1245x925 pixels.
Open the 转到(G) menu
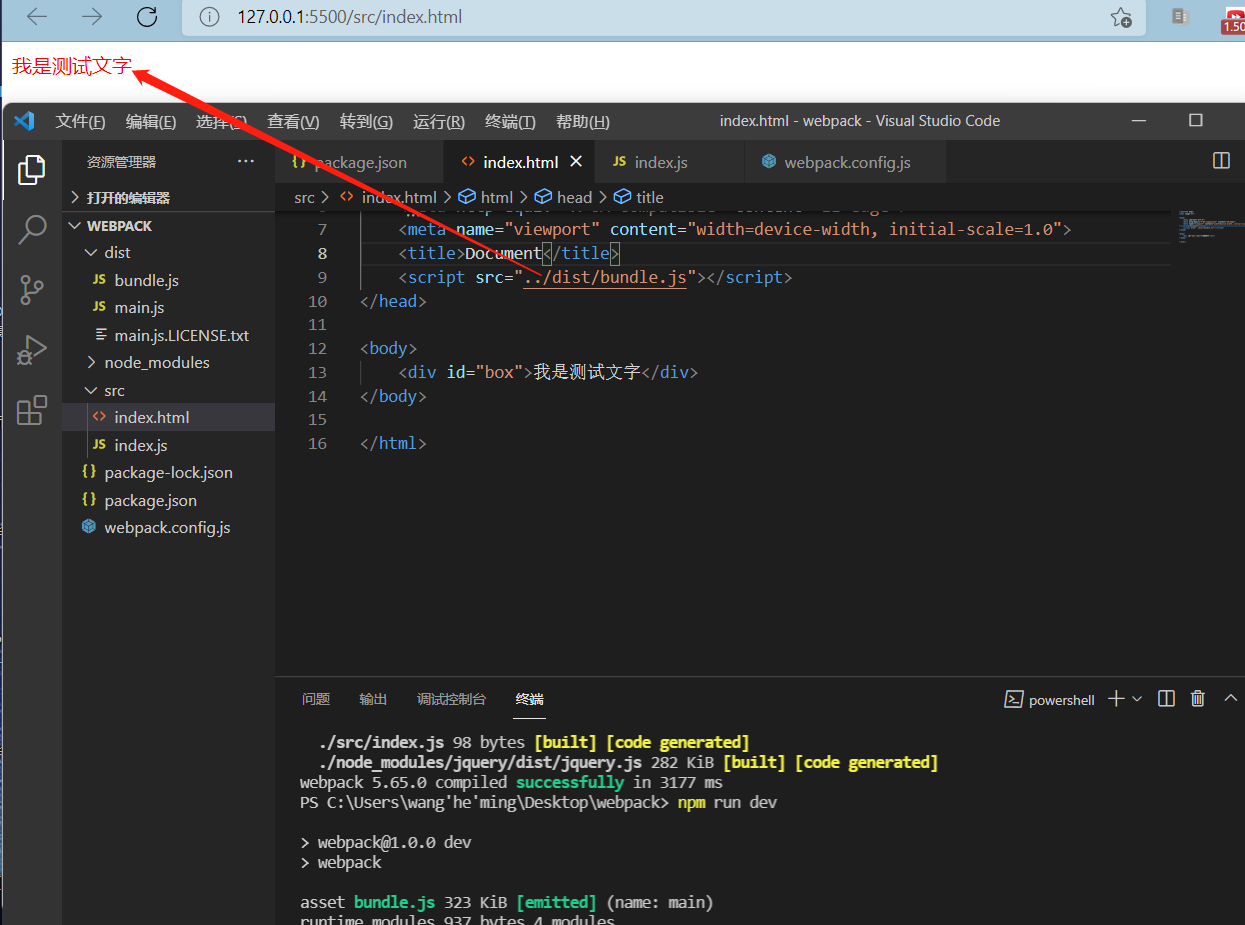(366, 121)
